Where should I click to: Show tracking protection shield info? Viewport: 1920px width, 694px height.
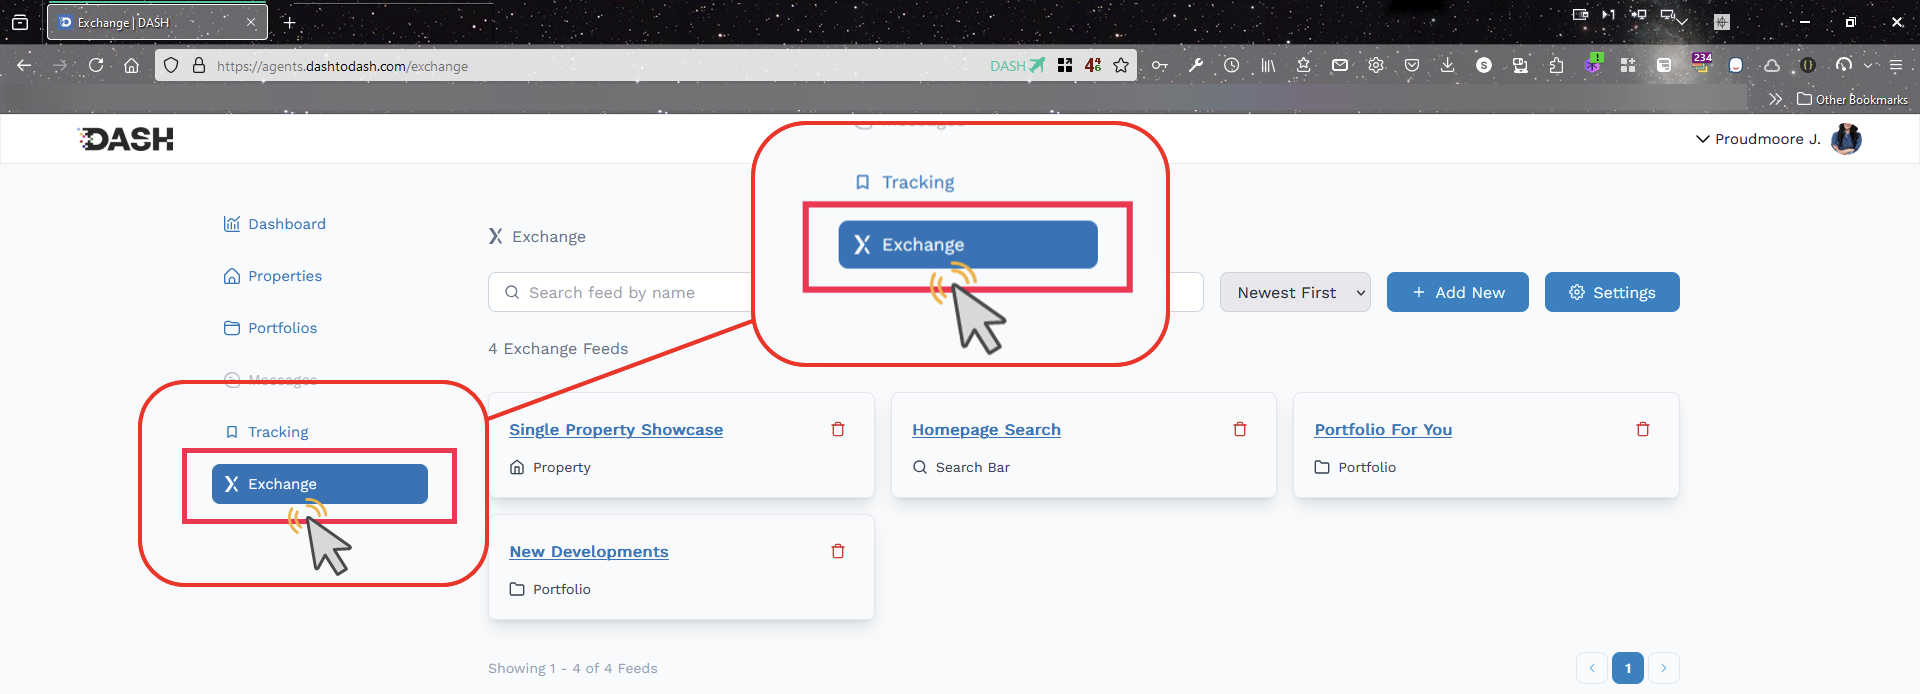(x=171, y=65)
